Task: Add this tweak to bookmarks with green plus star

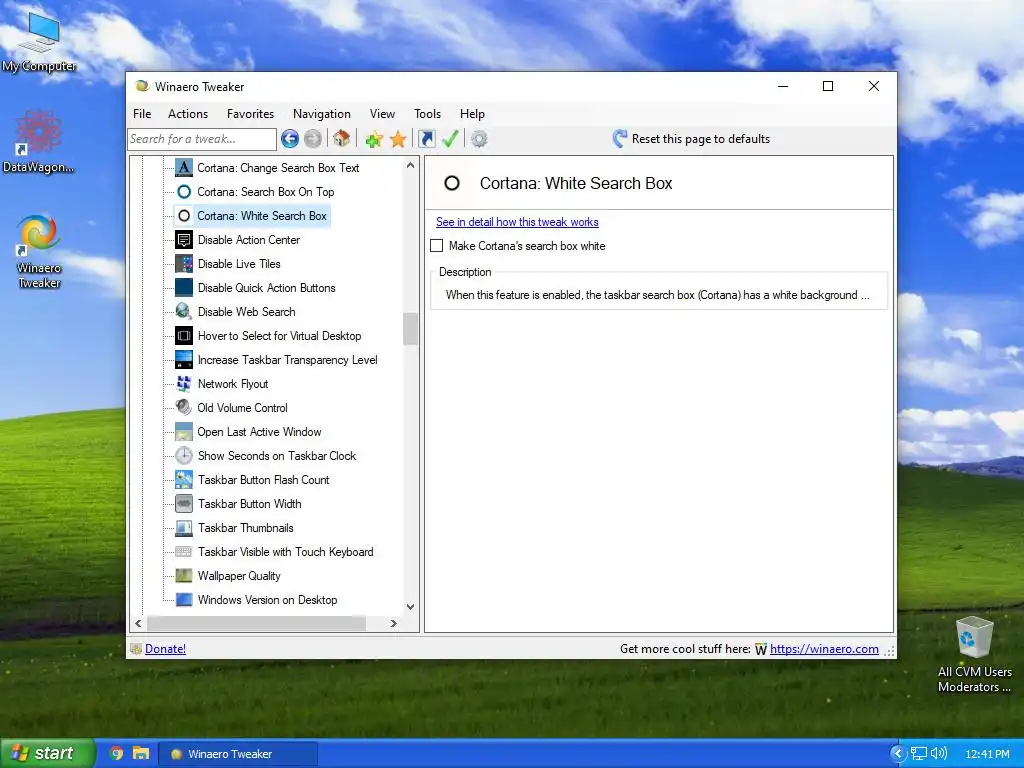Action: click(x=374, y=138)
